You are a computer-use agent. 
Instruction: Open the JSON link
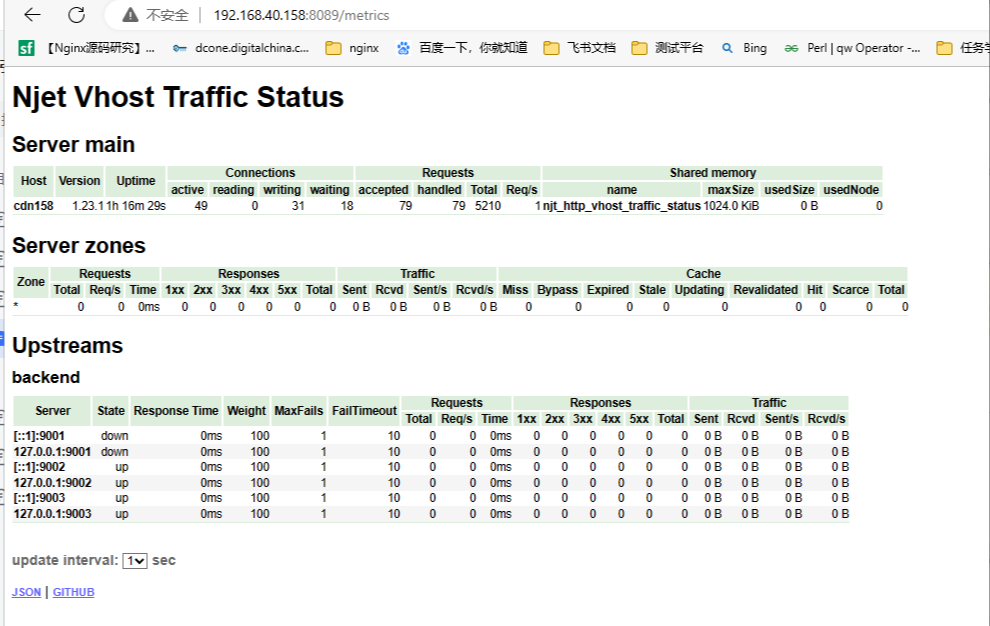pos(26,592)
